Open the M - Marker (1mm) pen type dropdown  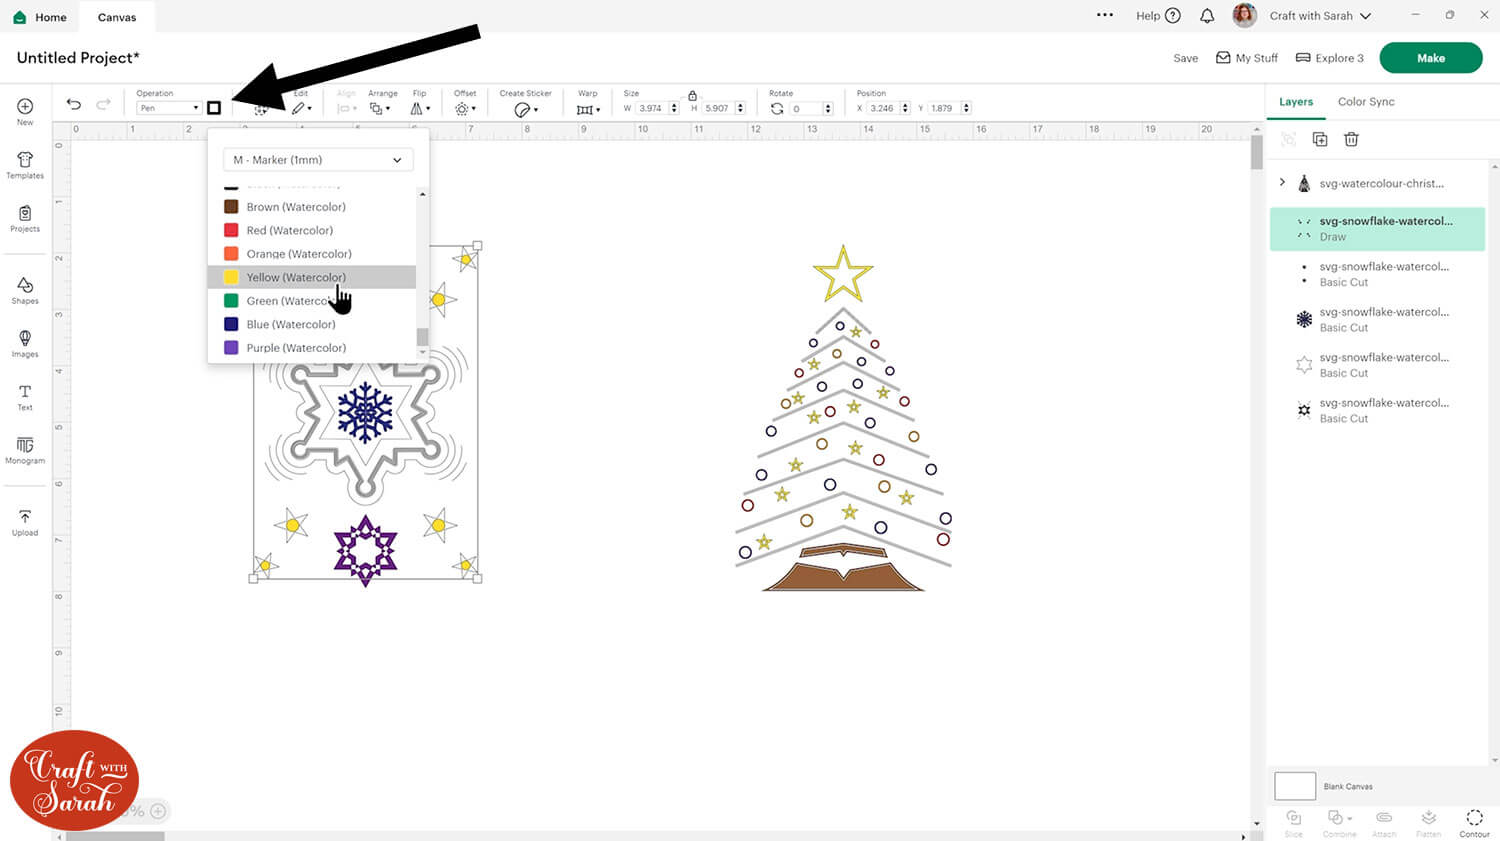[317, 160]
